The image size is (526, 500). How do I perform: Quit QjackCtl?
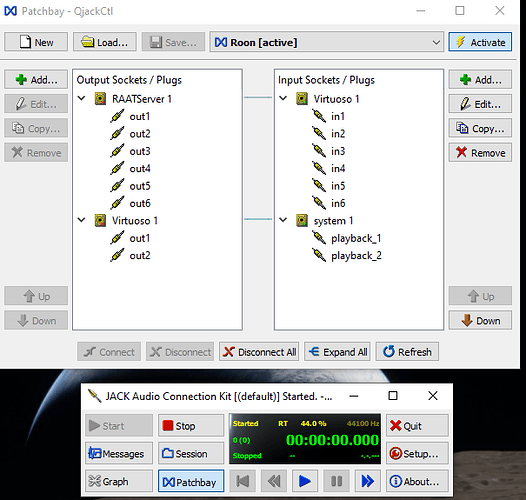[x=417, y=426]
